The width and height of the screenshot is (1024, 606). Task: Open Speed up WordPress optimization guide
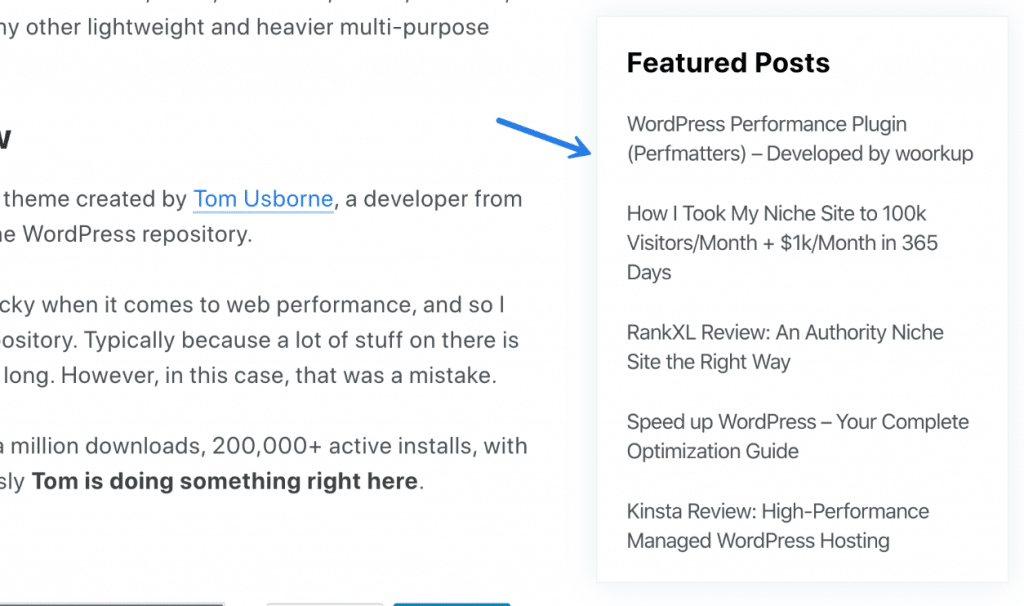[797, 436]
